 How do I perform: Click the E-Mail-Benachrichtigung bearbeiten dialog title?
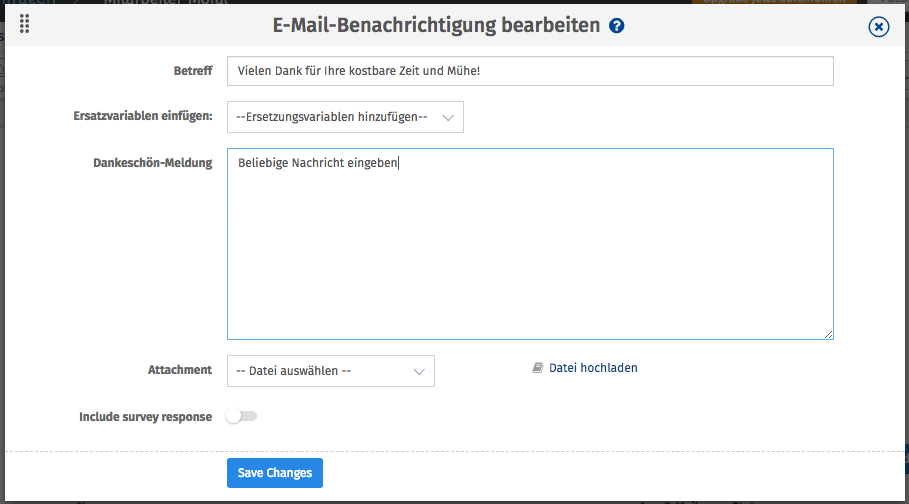pyautogui.click(x=437, y=26)
